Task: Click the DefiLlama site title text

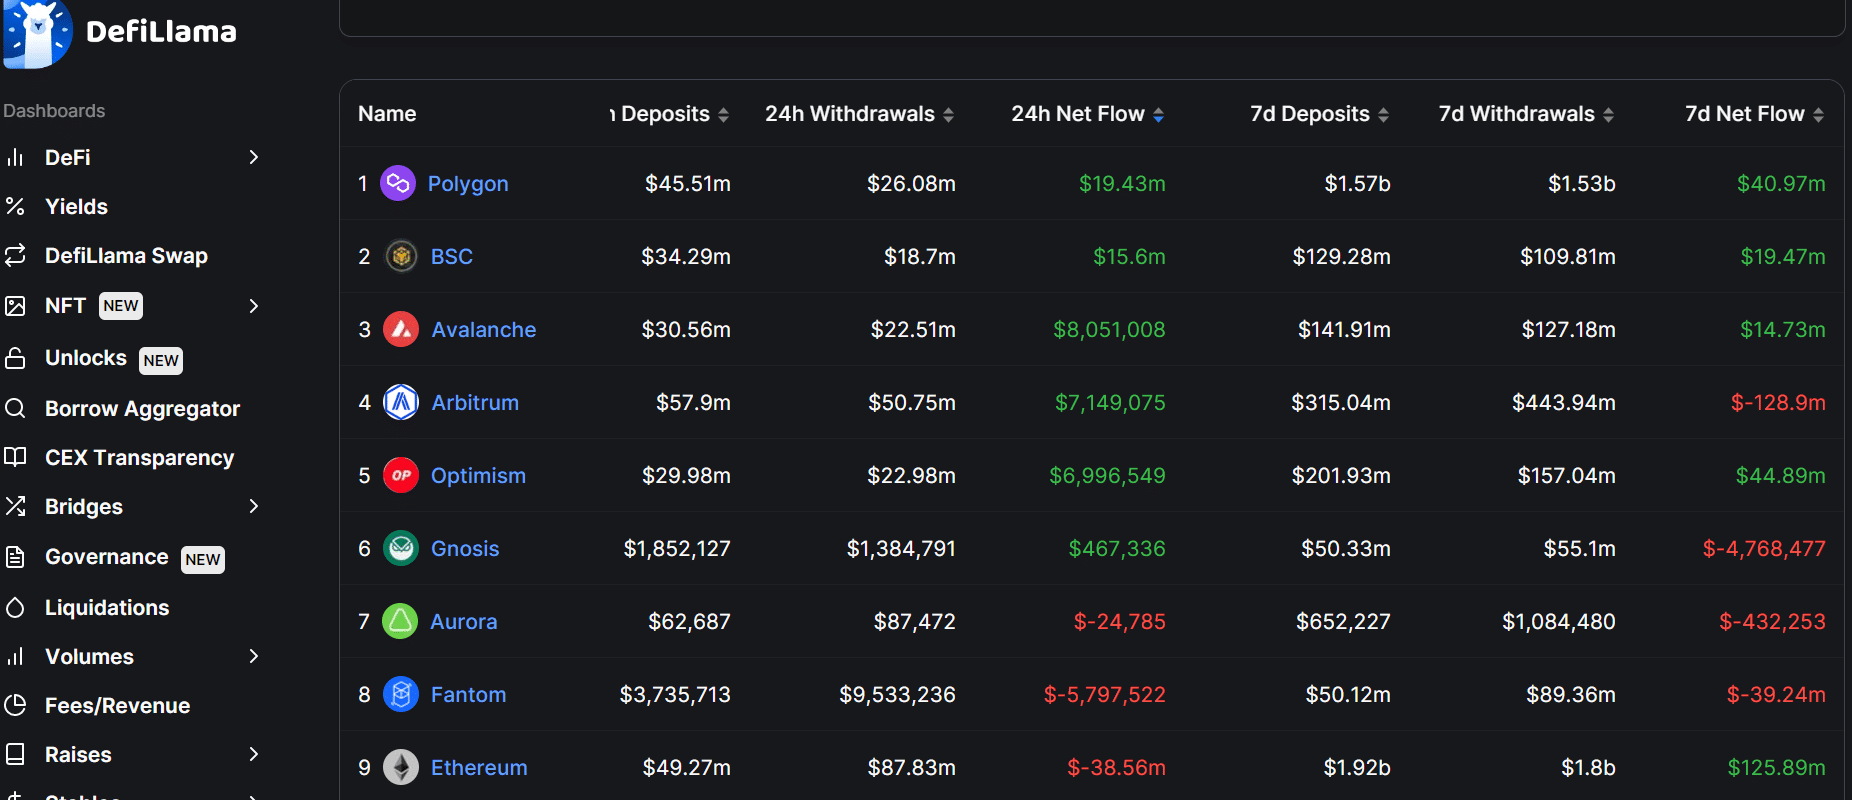Action: coord(161,32)
